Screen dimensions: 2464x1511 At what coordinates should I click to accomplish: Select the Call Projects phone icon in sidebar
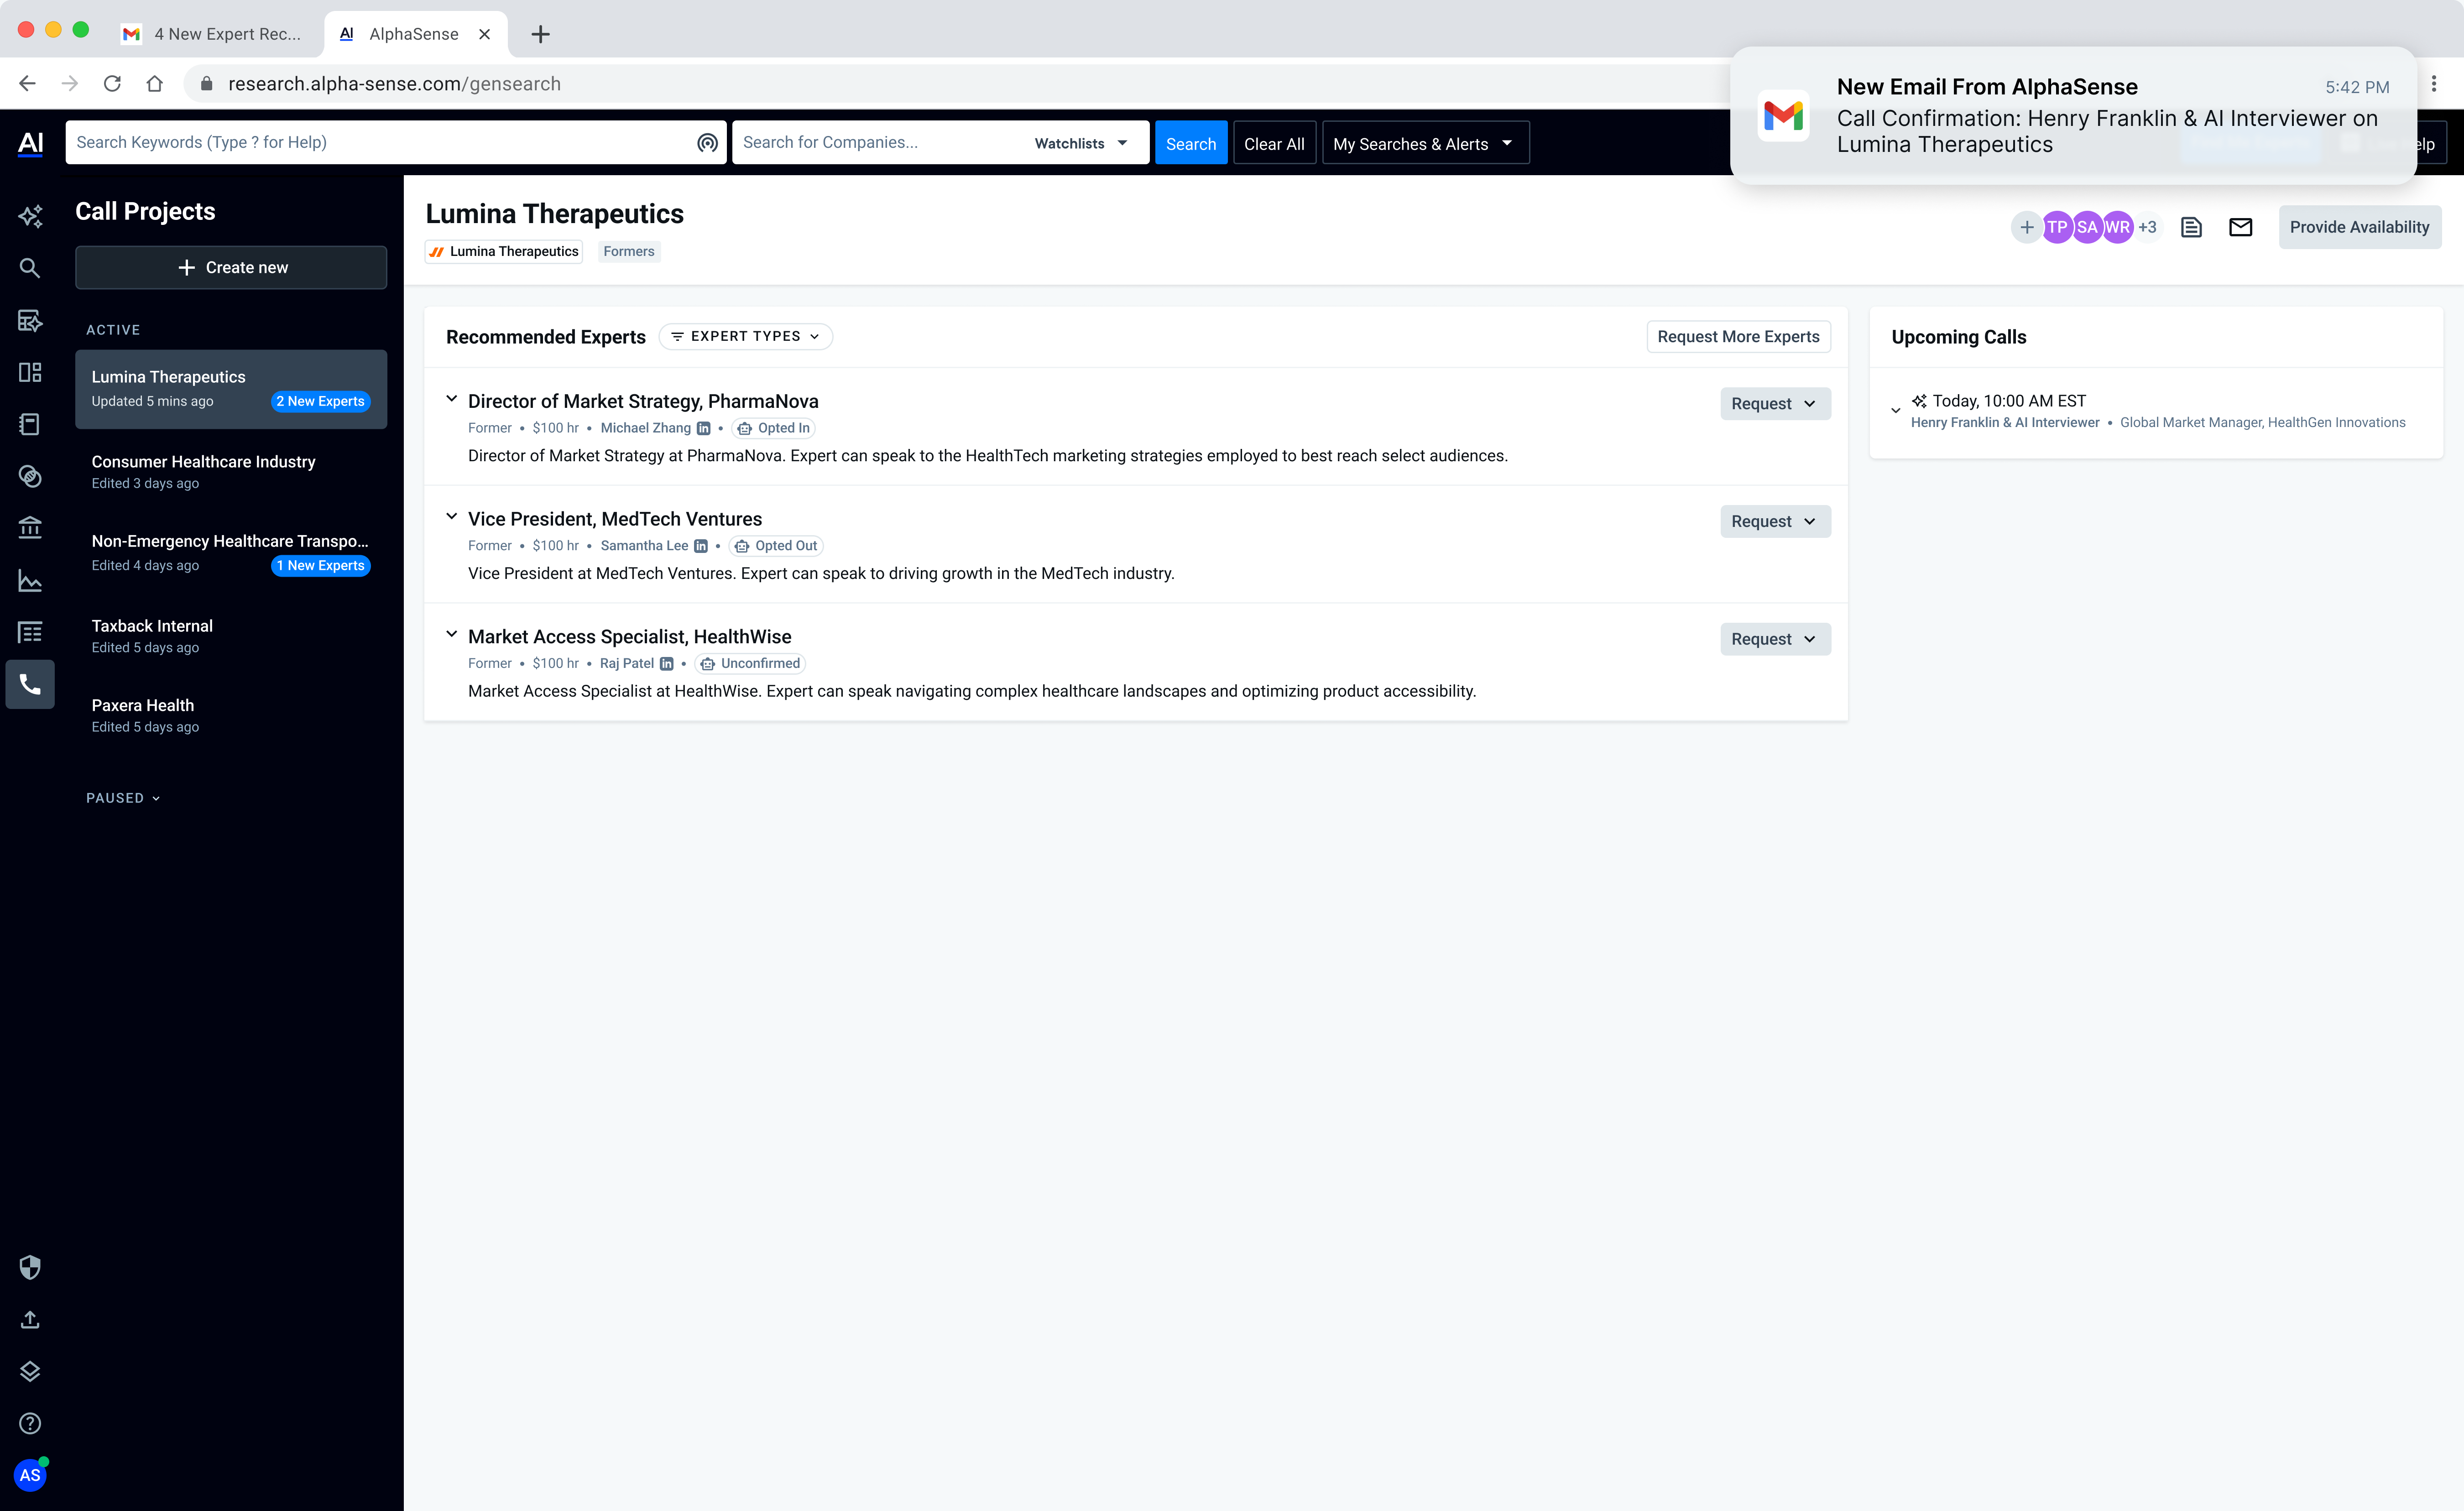point(30,684)
